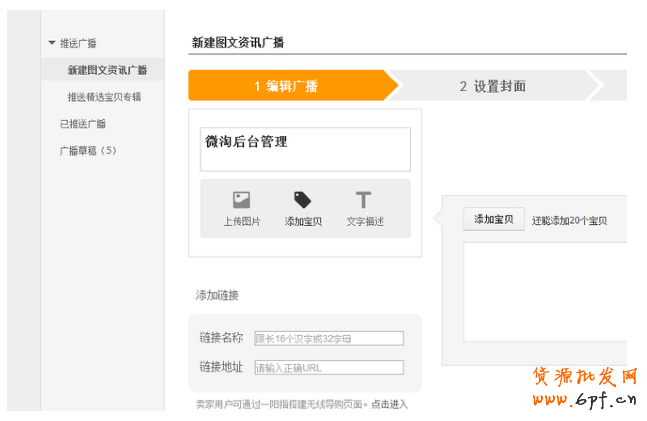Screen dimensions: 647x421
Task: Open 新建图文资讯广播 in the sidebar
Action: 107,70
